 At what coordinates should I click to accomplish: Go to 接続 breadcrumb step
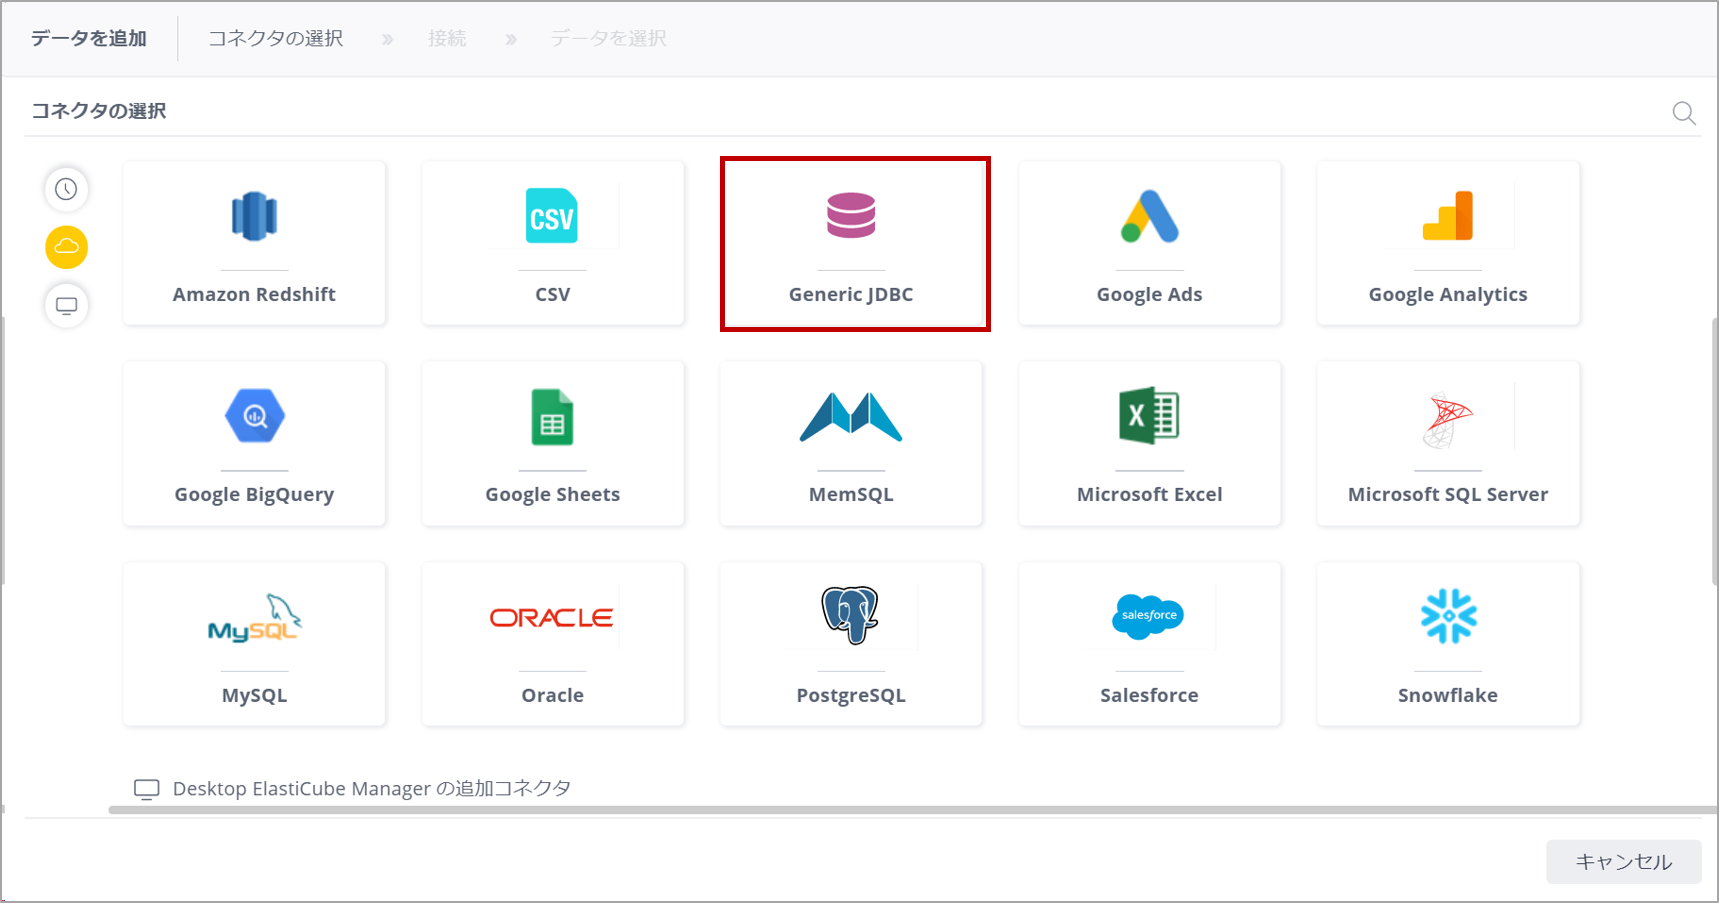point(447,38)
